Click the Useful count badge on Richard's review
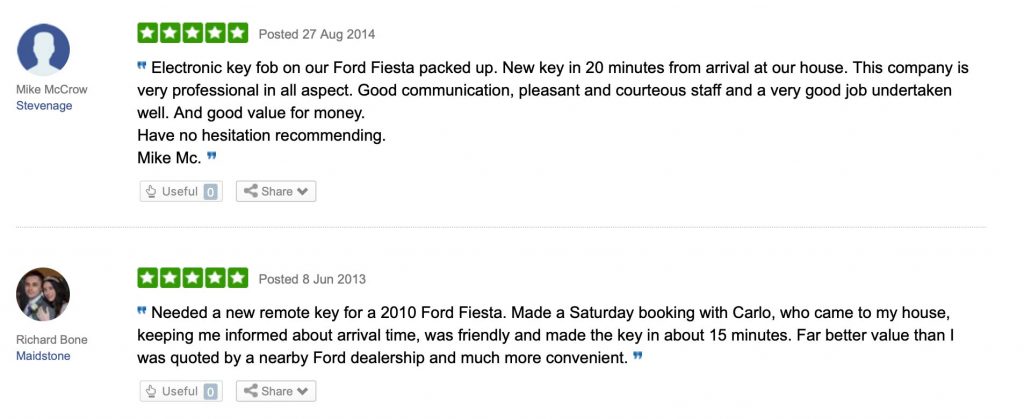1024x419 pixels. coord(211,392)
